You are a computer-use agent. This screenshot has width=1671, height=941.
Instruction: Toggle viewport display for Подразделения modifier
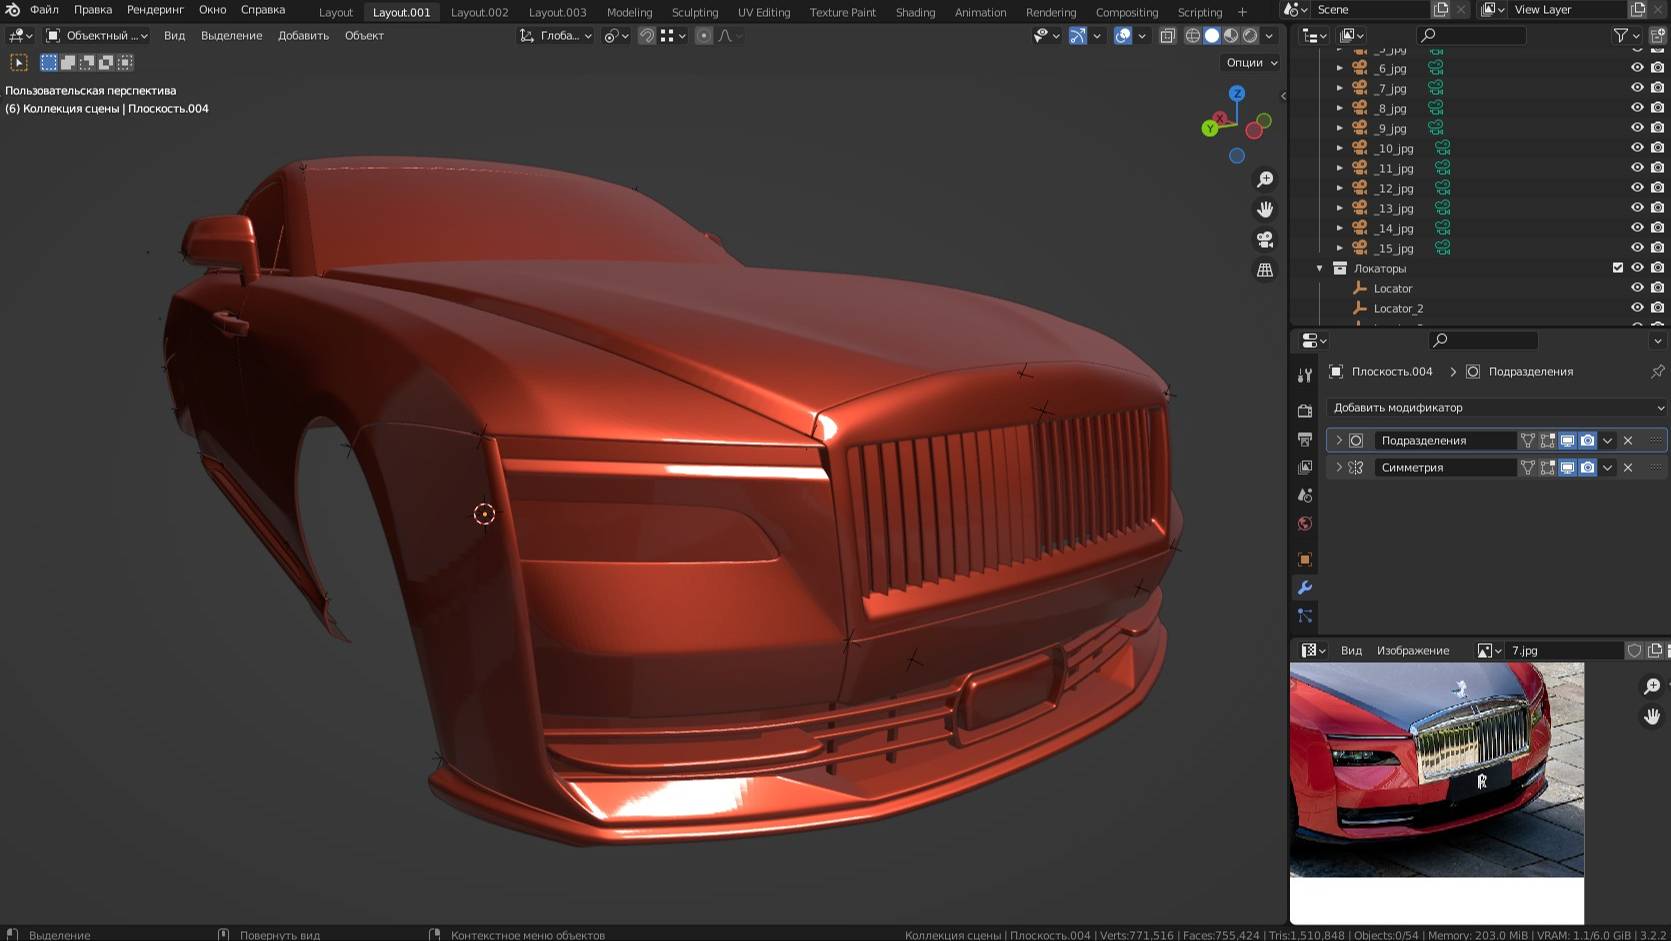click(x=1567, y=440)
